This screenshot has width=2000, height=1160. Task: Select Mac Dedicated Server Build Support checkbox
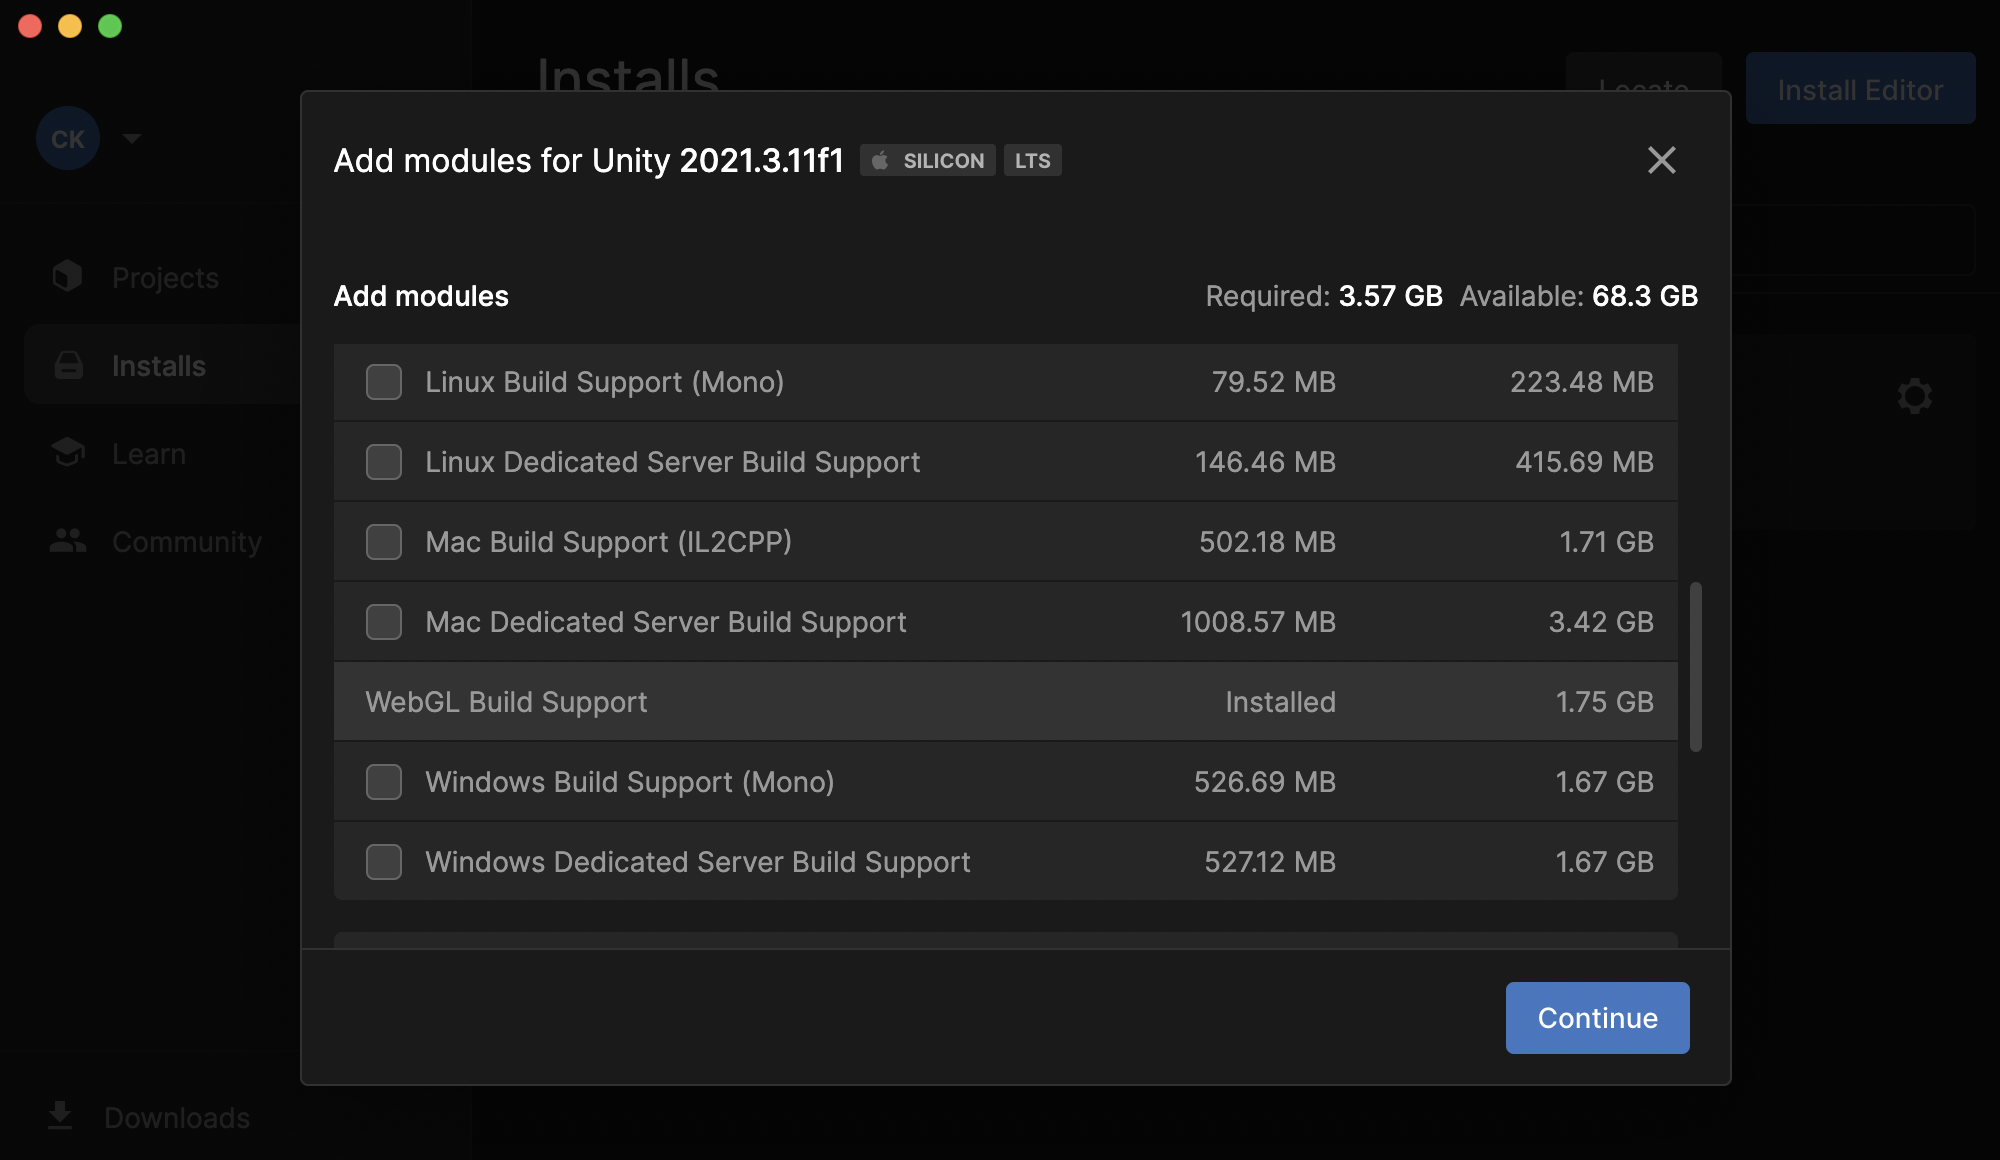tap(384, 622)
